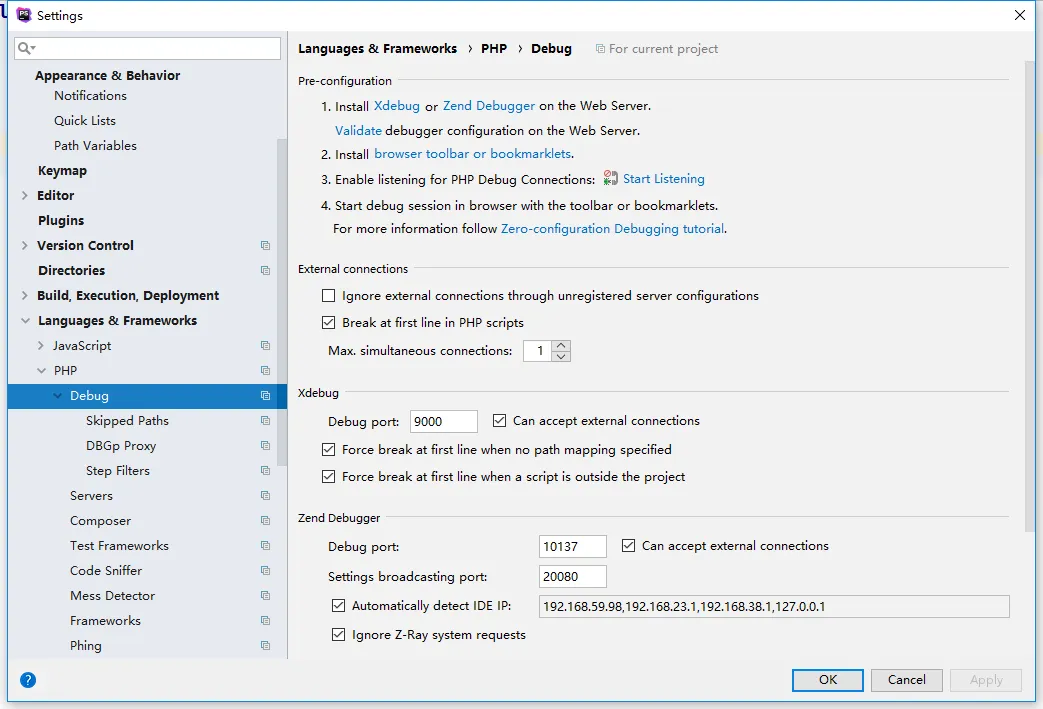The height and width of the screenshot is (709, 1043).
Task: Enable ignore external connections through unregistered servers
Action: (328, 296)
